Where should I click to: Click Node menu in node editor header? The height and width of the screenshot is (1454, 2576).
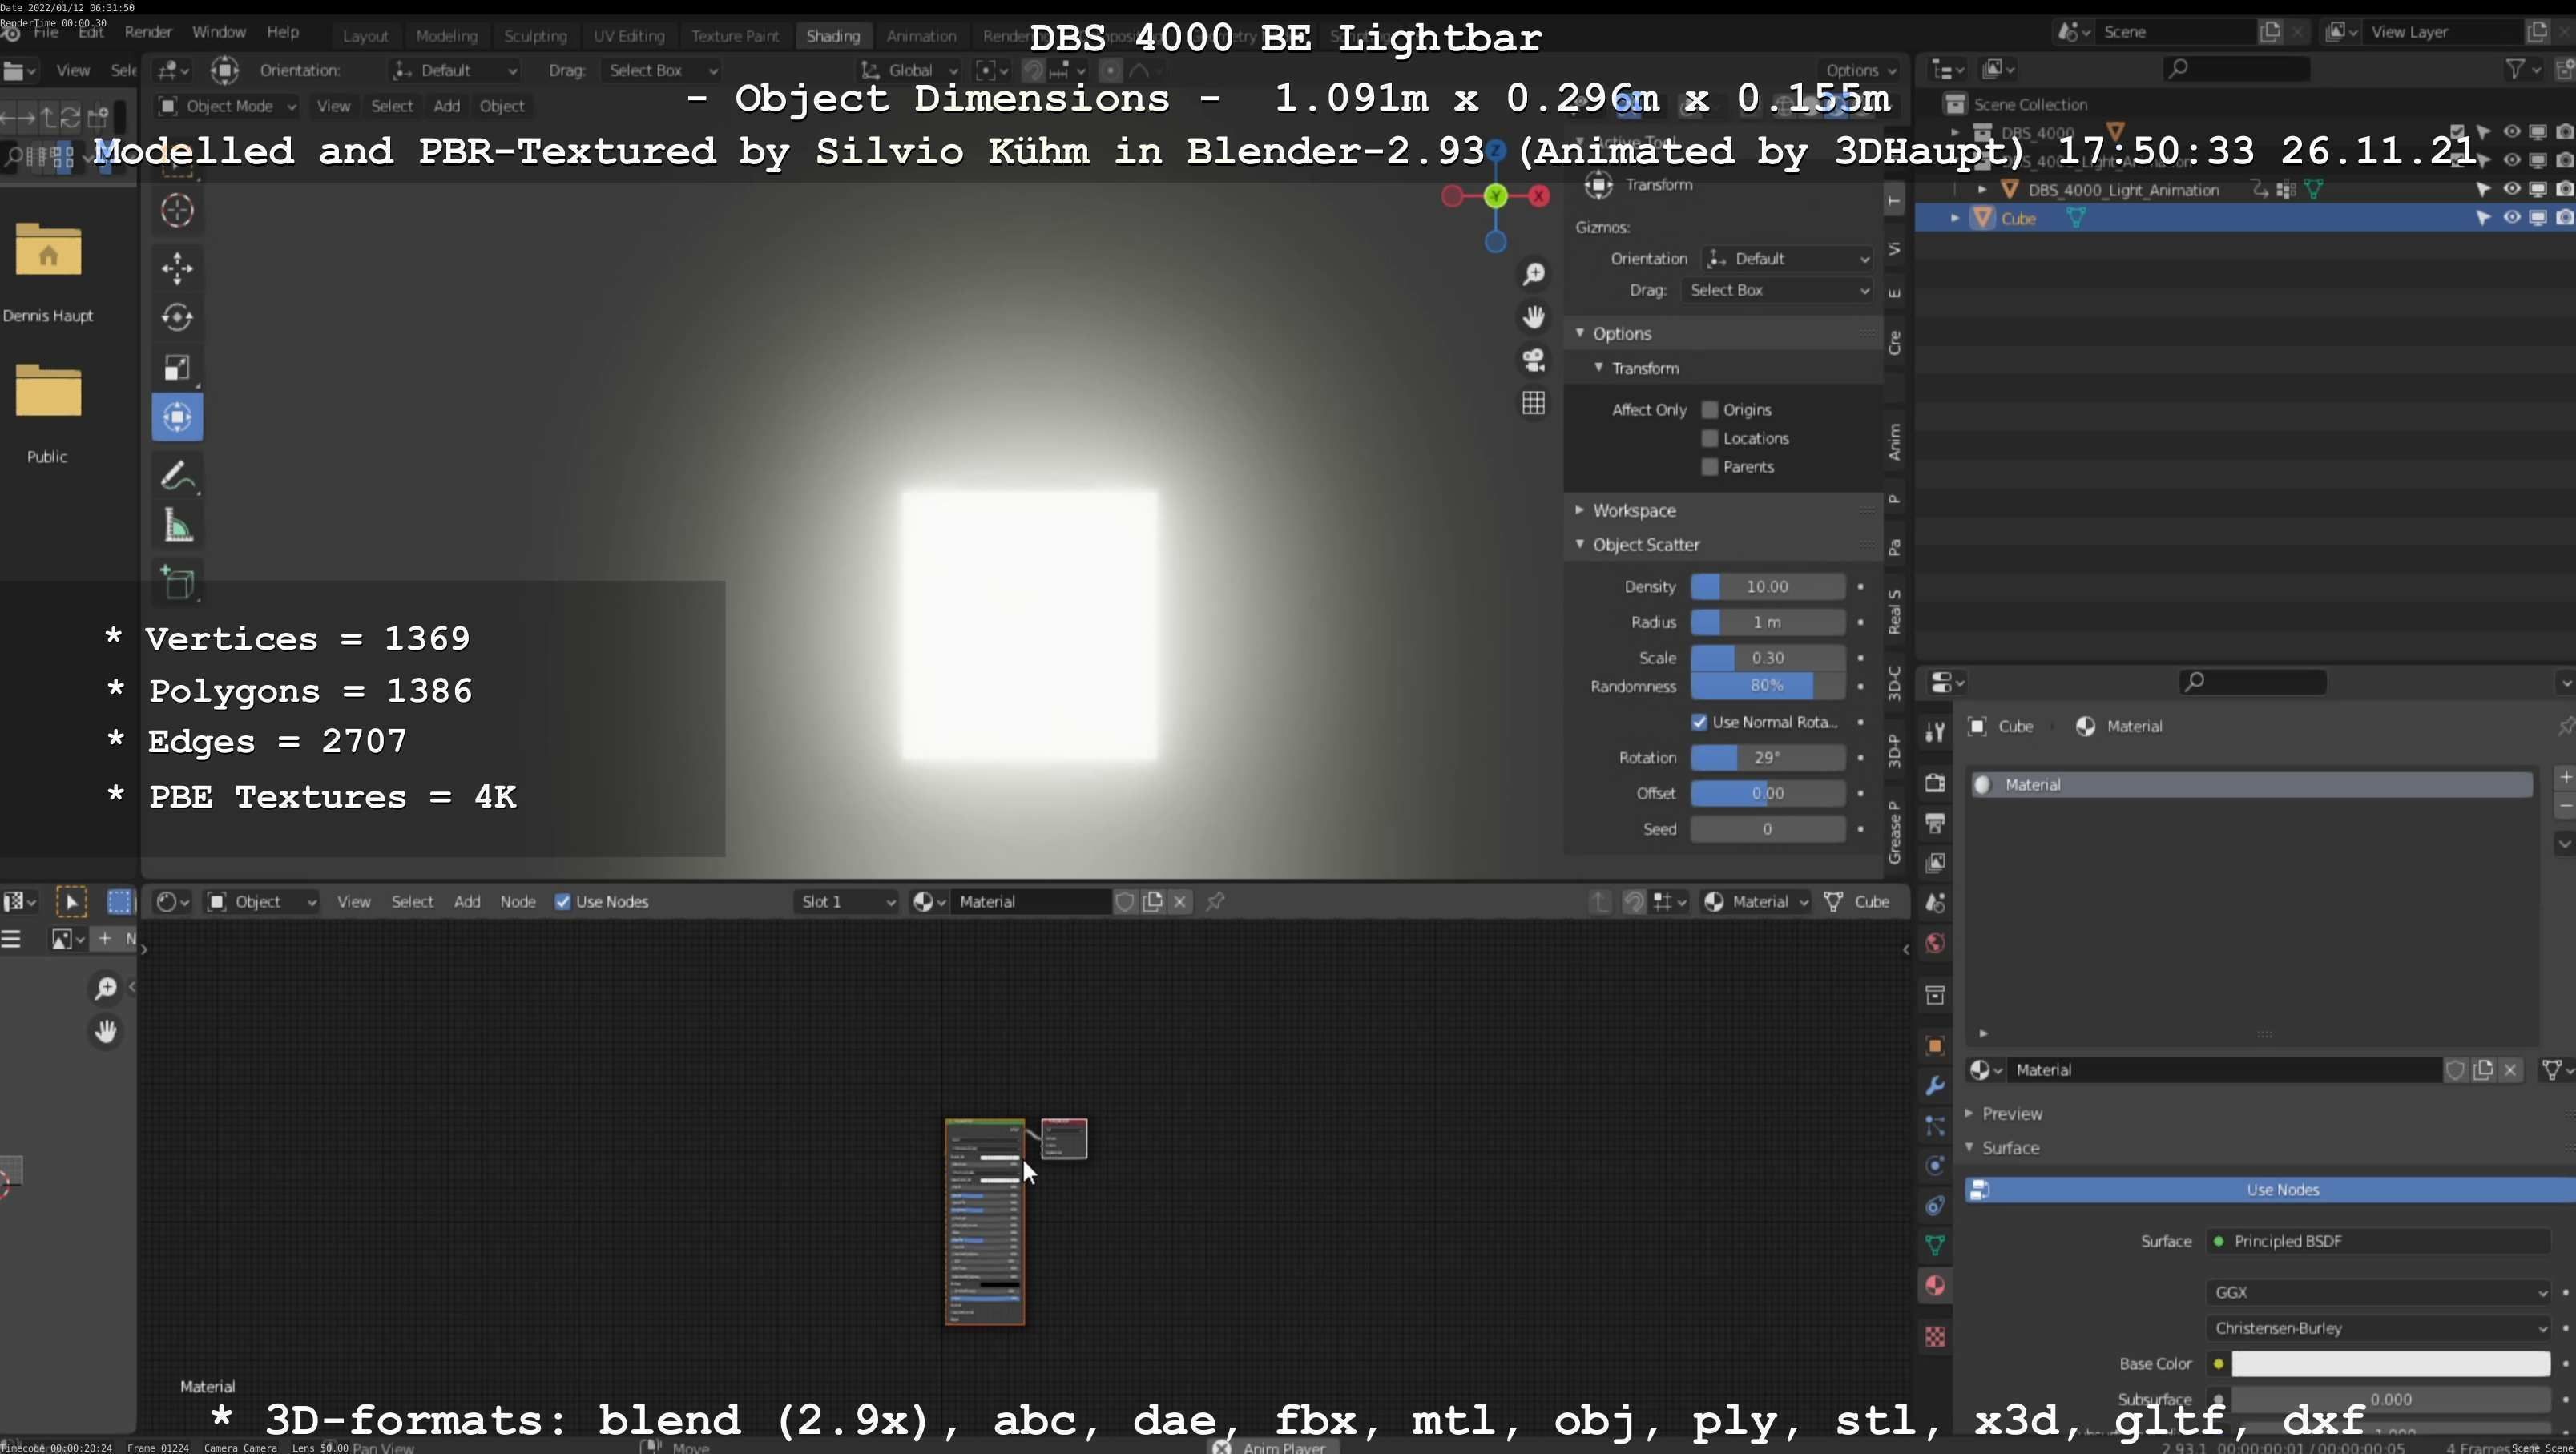517,902
